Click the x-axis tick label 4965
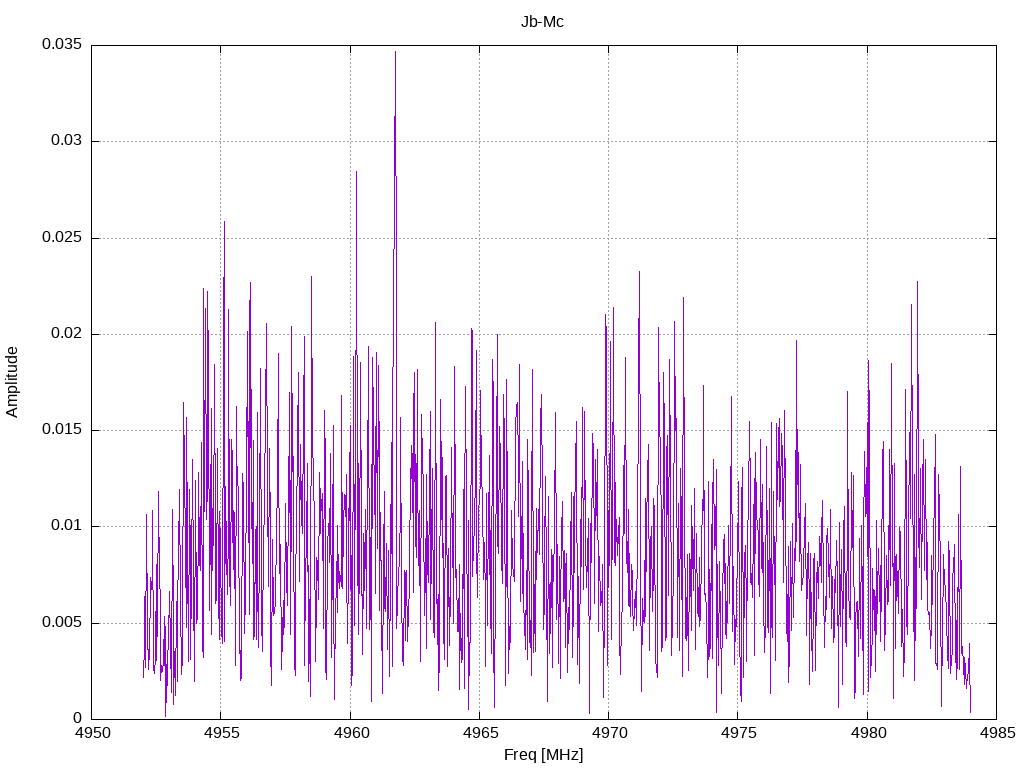 tap(480, 733)
